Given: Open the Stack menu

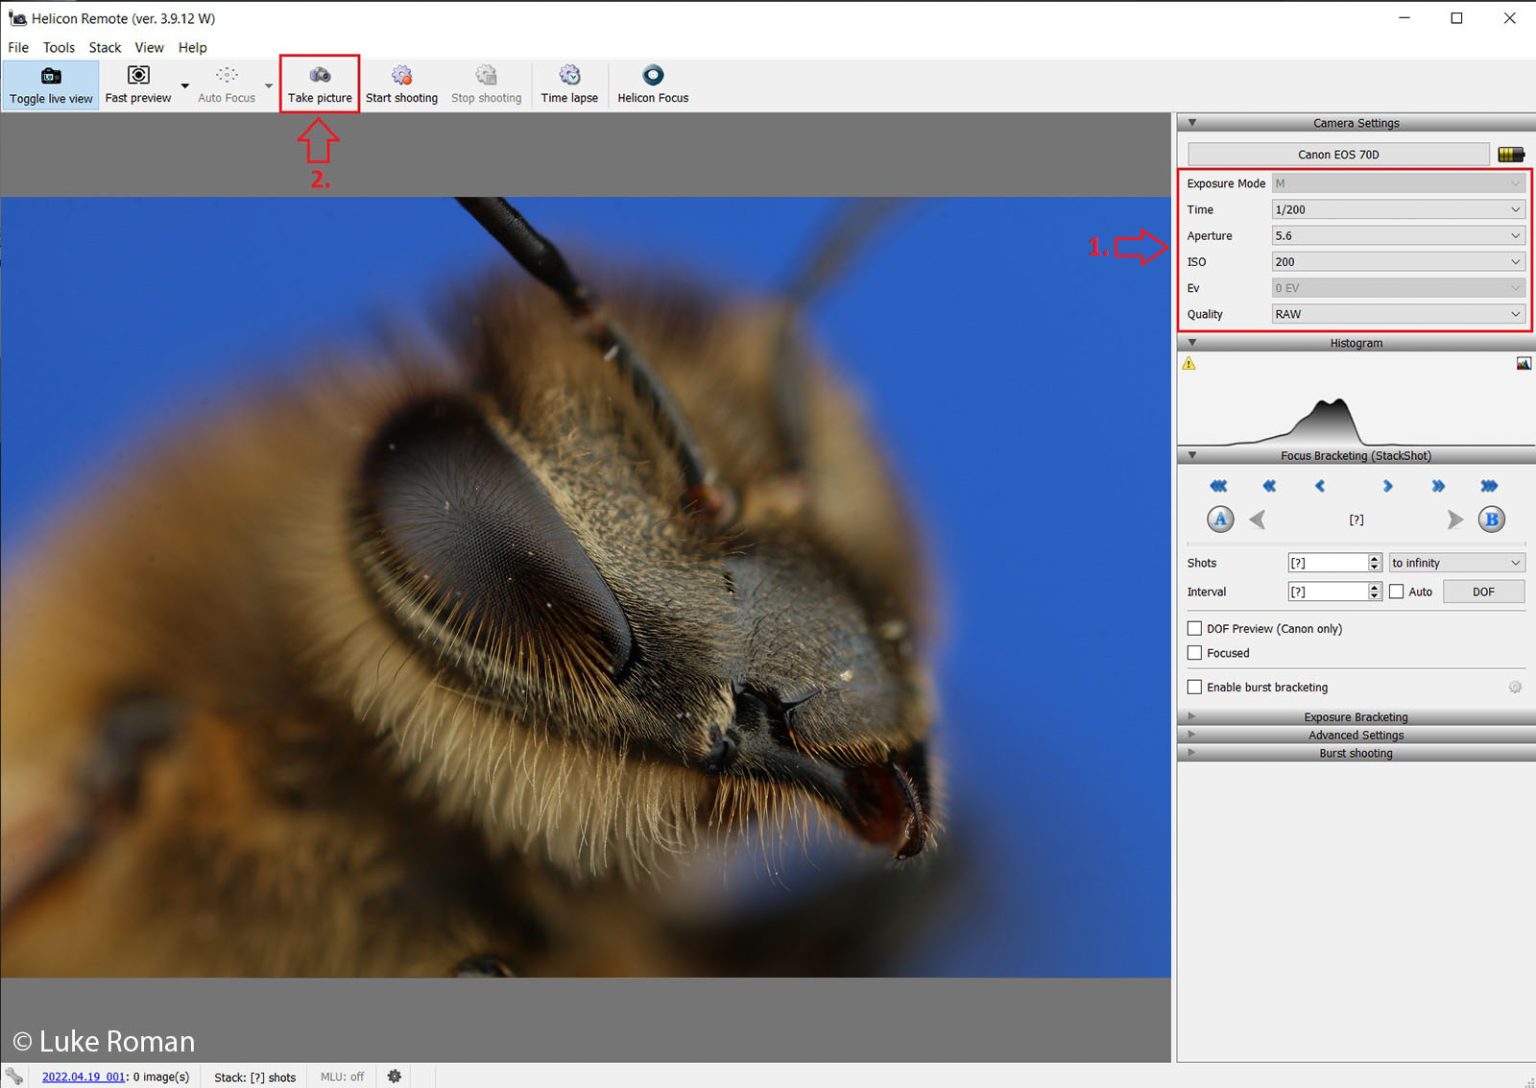Looking at the screenshot, I should [x=104, y=47].
